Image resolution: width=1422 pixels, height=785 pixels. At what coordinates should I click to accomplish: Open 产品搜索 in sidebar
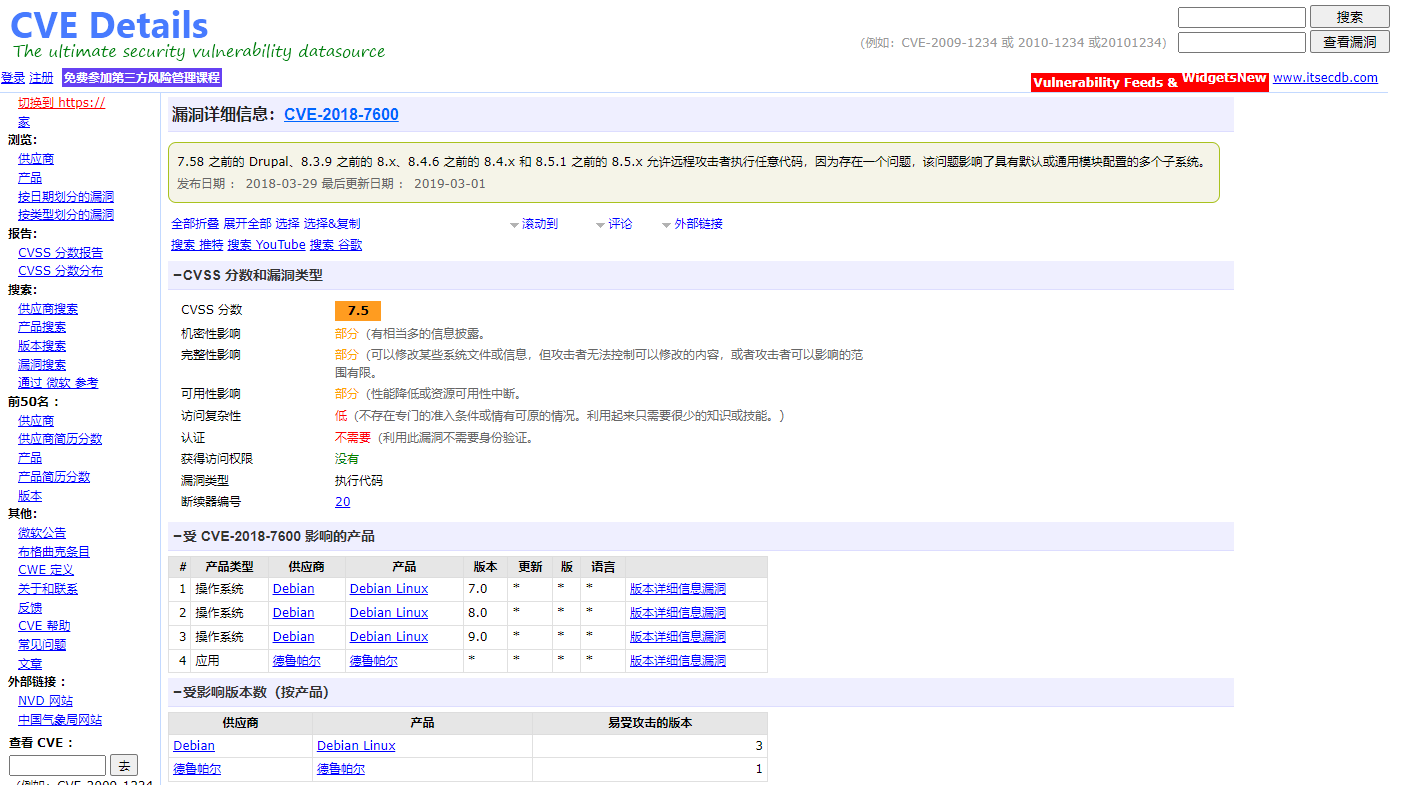[42, 327]
